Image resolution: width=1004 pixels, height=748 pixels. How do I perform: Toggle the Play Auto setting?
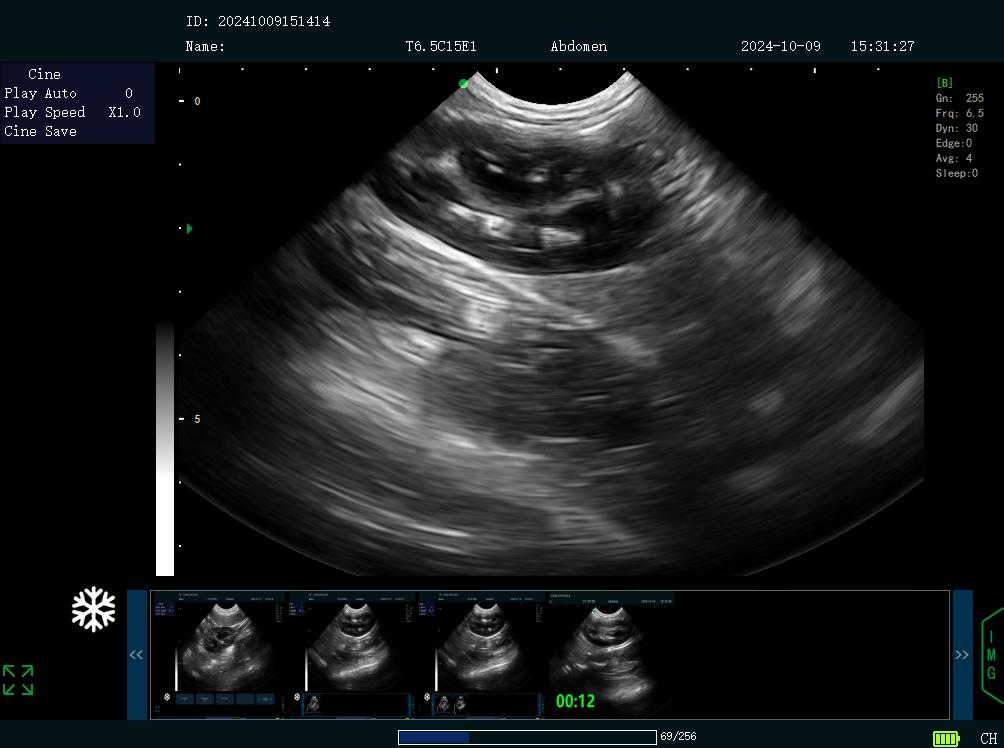click(x=70, y=93)
